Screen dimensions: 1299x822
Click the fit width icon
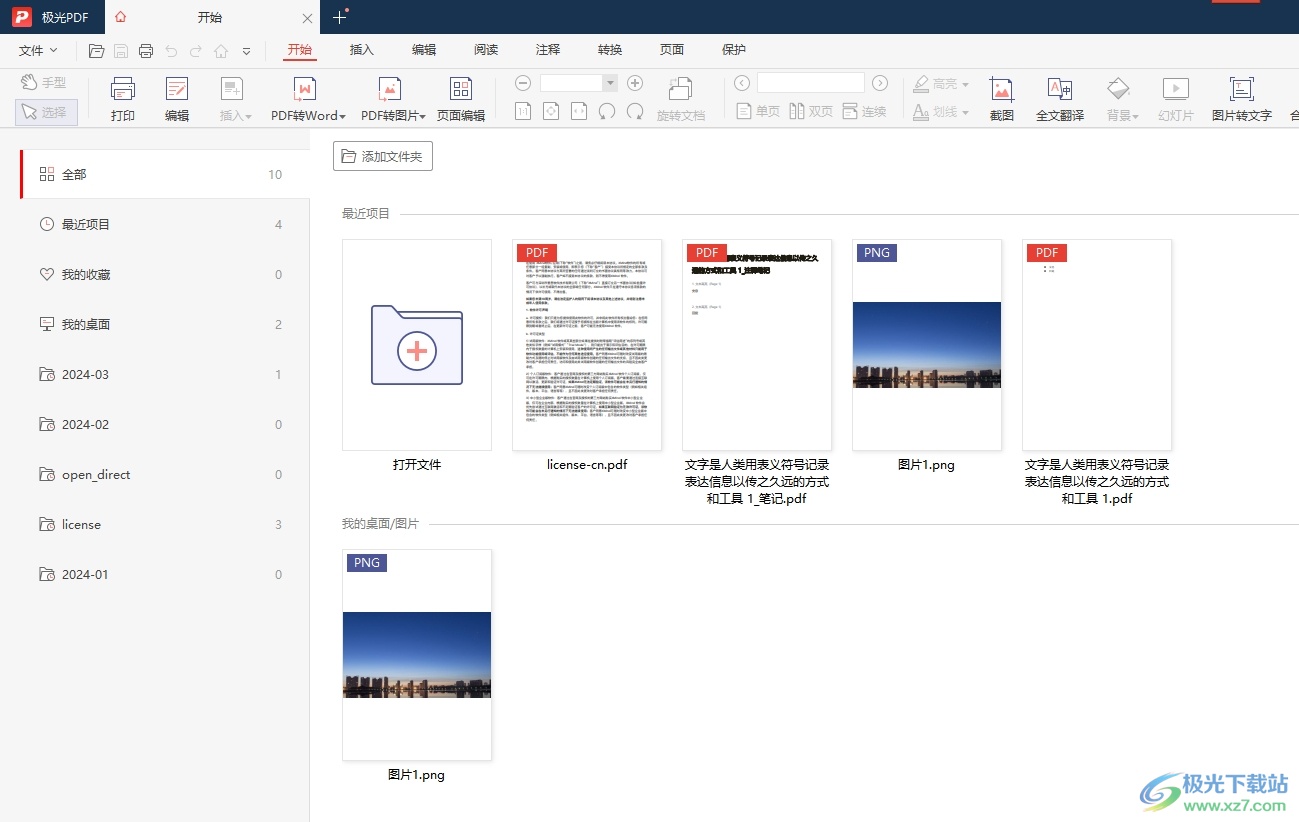tap(579, 111)
